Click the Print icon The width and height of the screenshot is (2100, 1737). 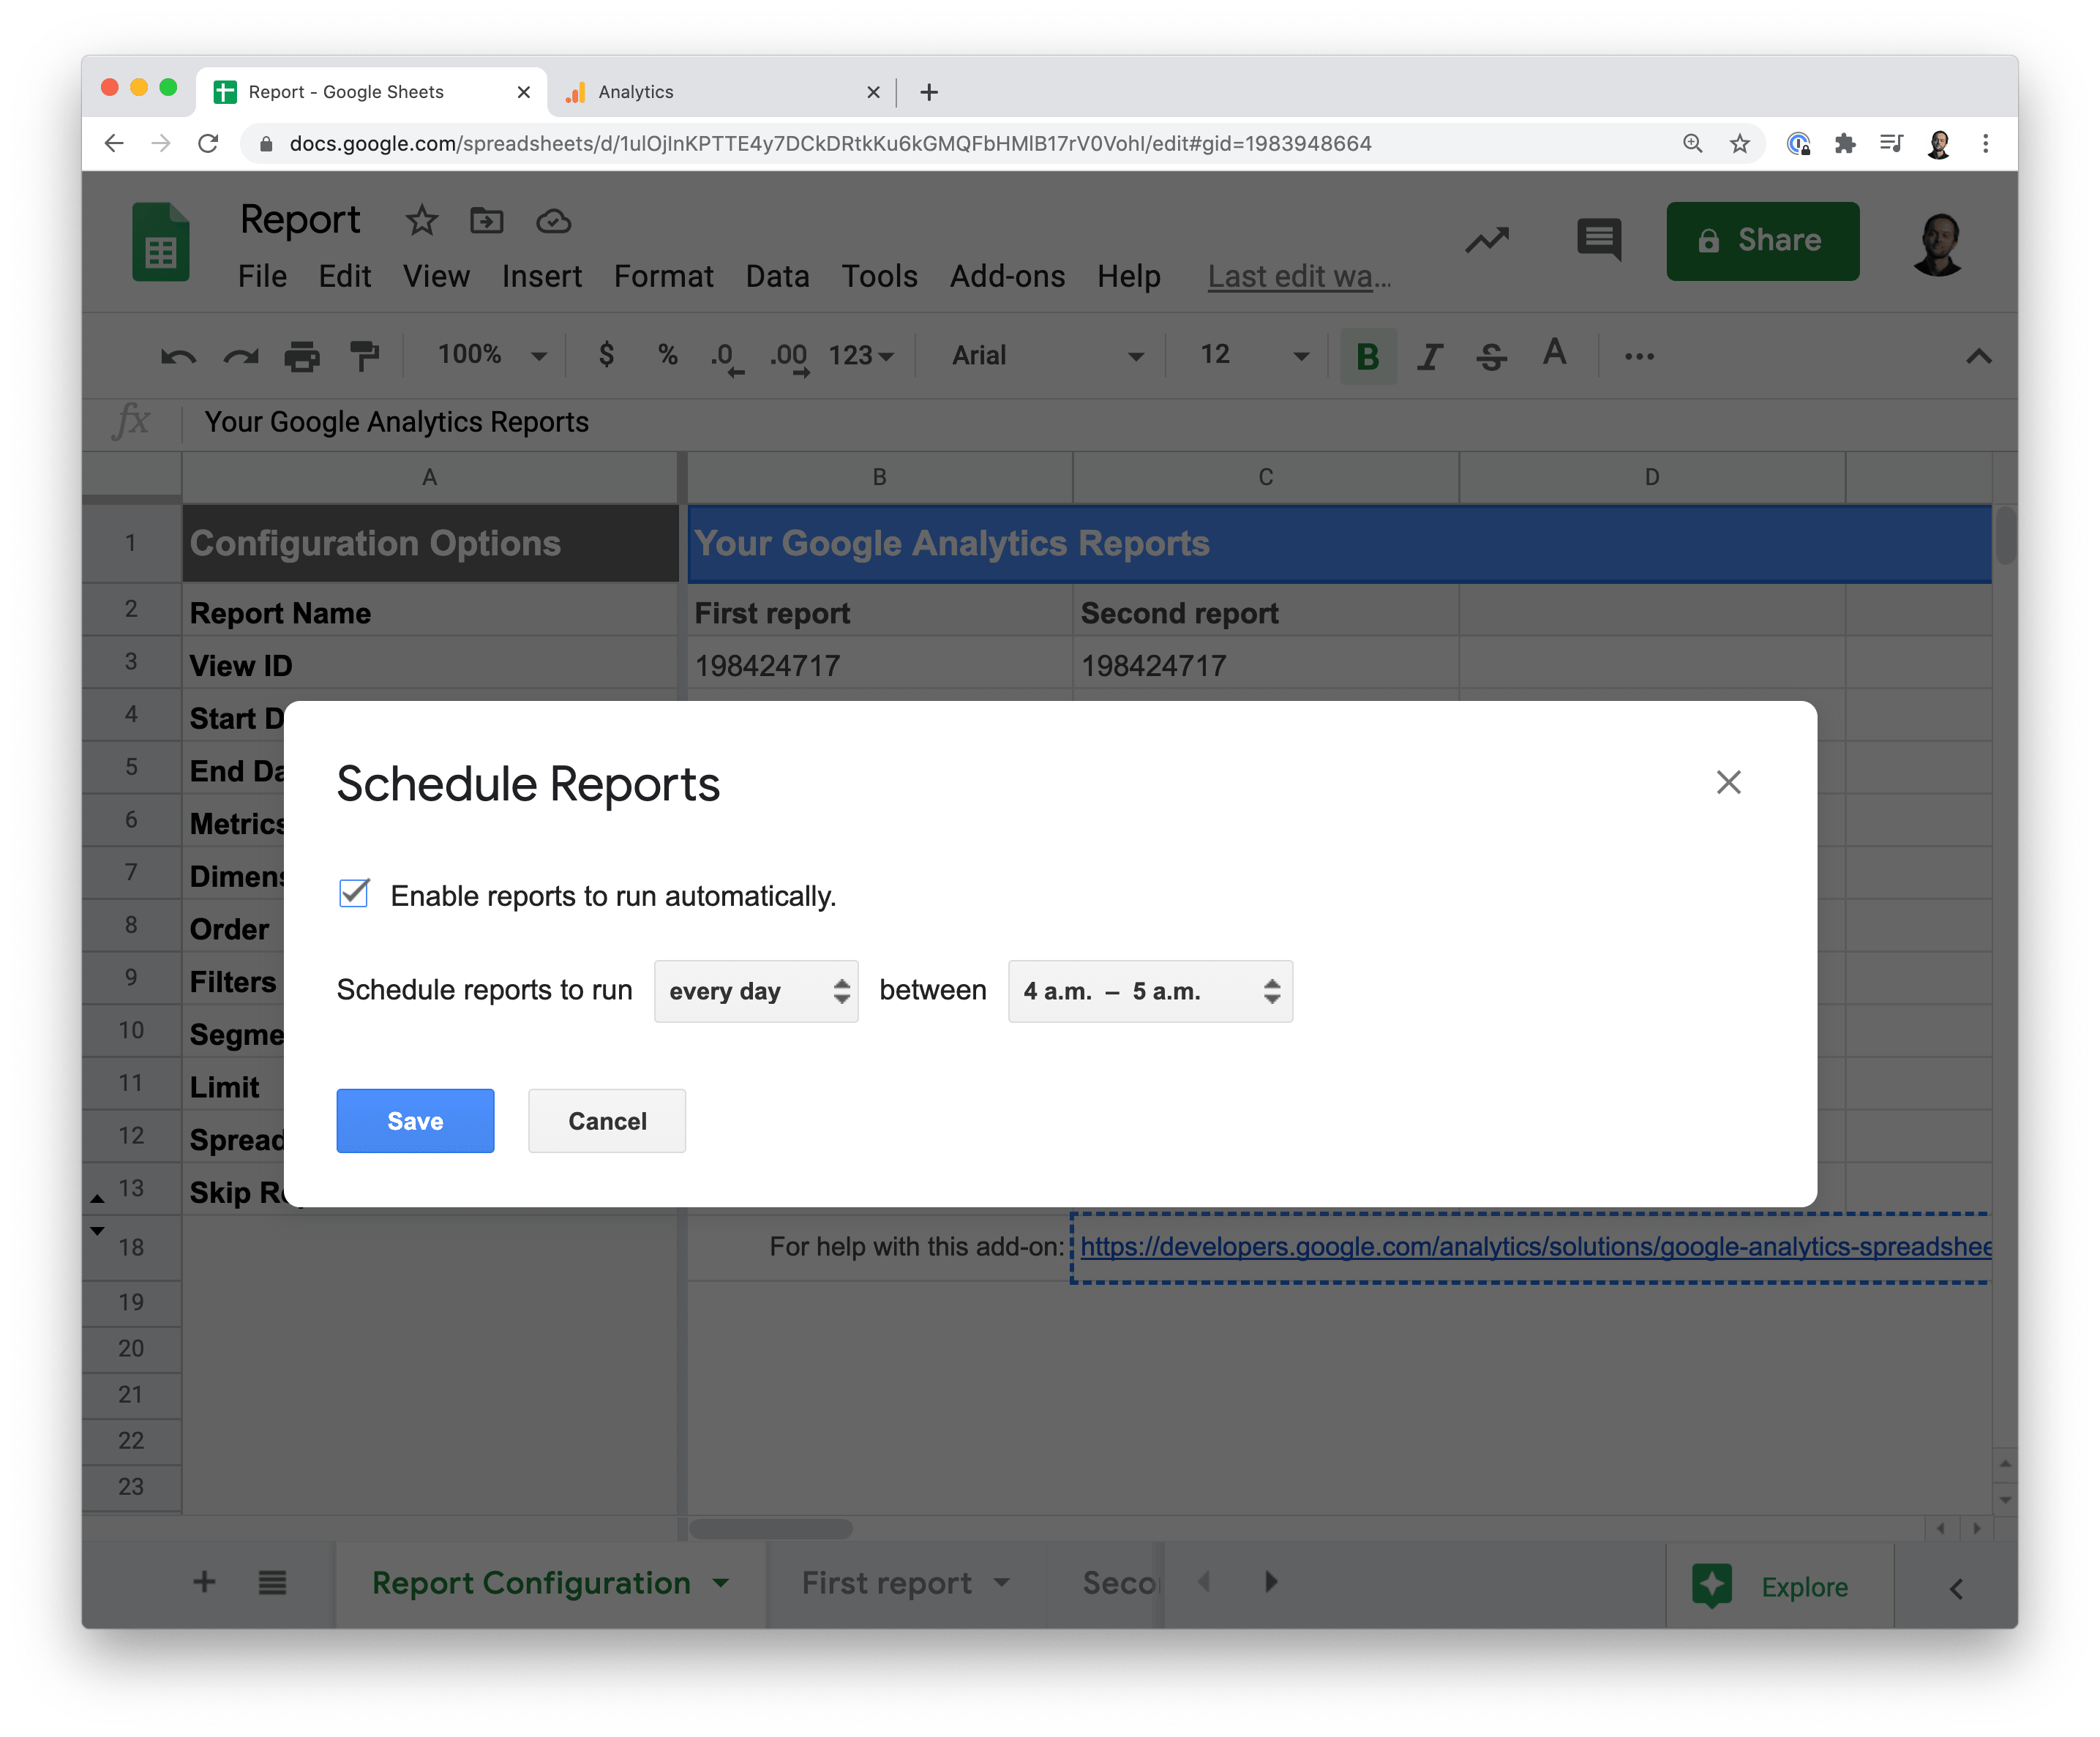302,356
